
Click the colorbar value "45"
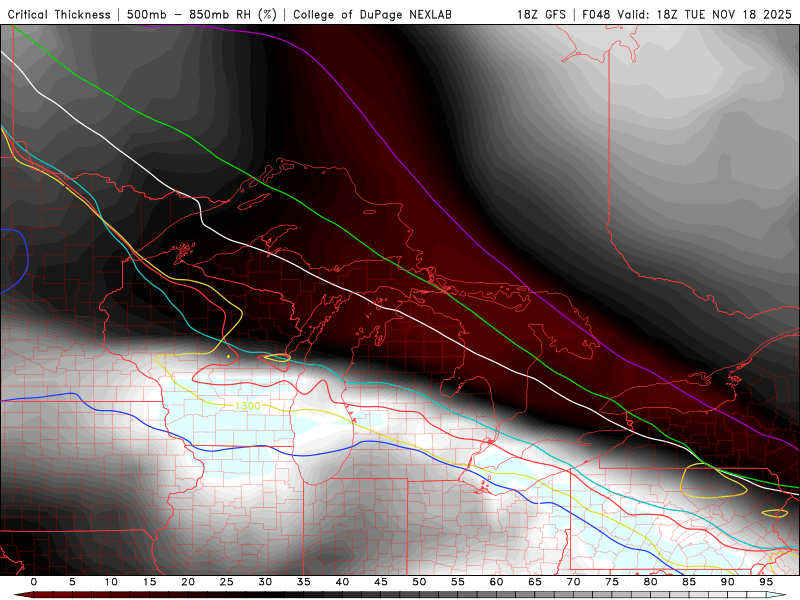click(x=380, y=582)
